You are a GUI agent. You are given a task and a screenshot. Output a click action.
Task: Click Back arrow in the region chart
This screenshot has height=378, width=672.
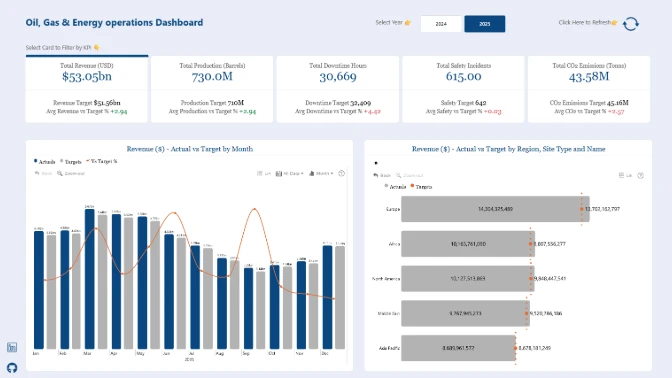pos(381,175)
